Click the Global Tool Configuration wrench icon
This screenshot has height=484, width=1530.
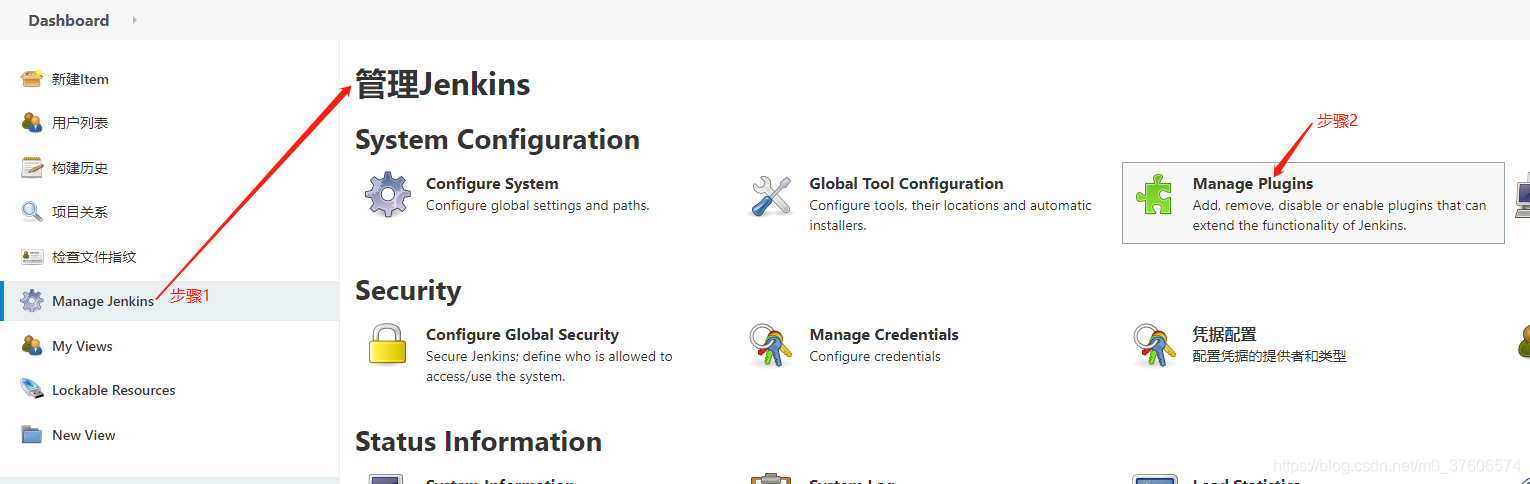point(771,195)
